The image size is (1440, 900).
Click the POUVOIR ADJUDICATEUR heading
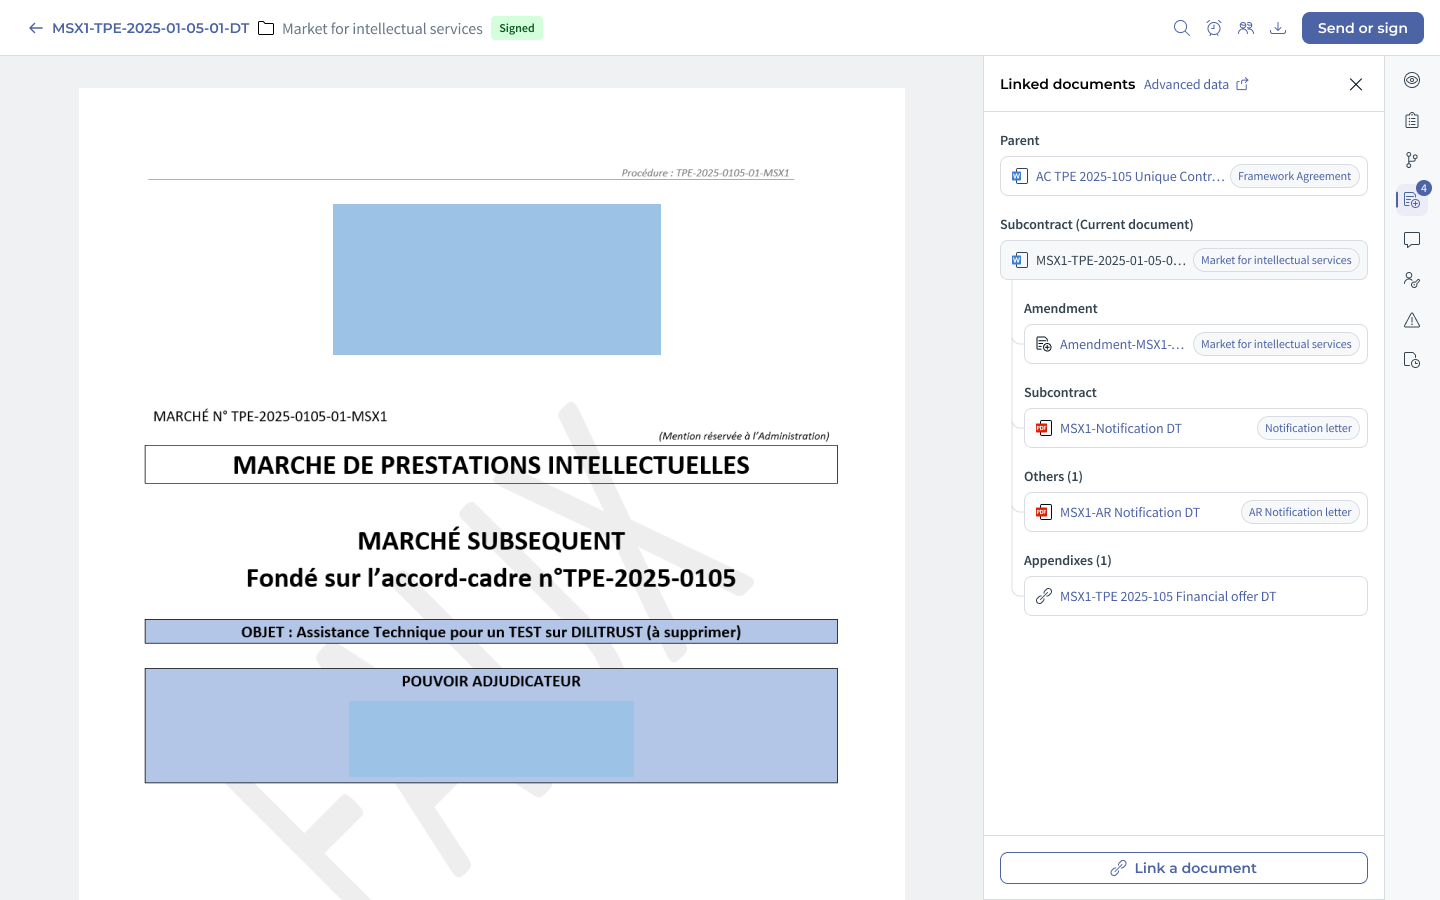coord(491,681)
